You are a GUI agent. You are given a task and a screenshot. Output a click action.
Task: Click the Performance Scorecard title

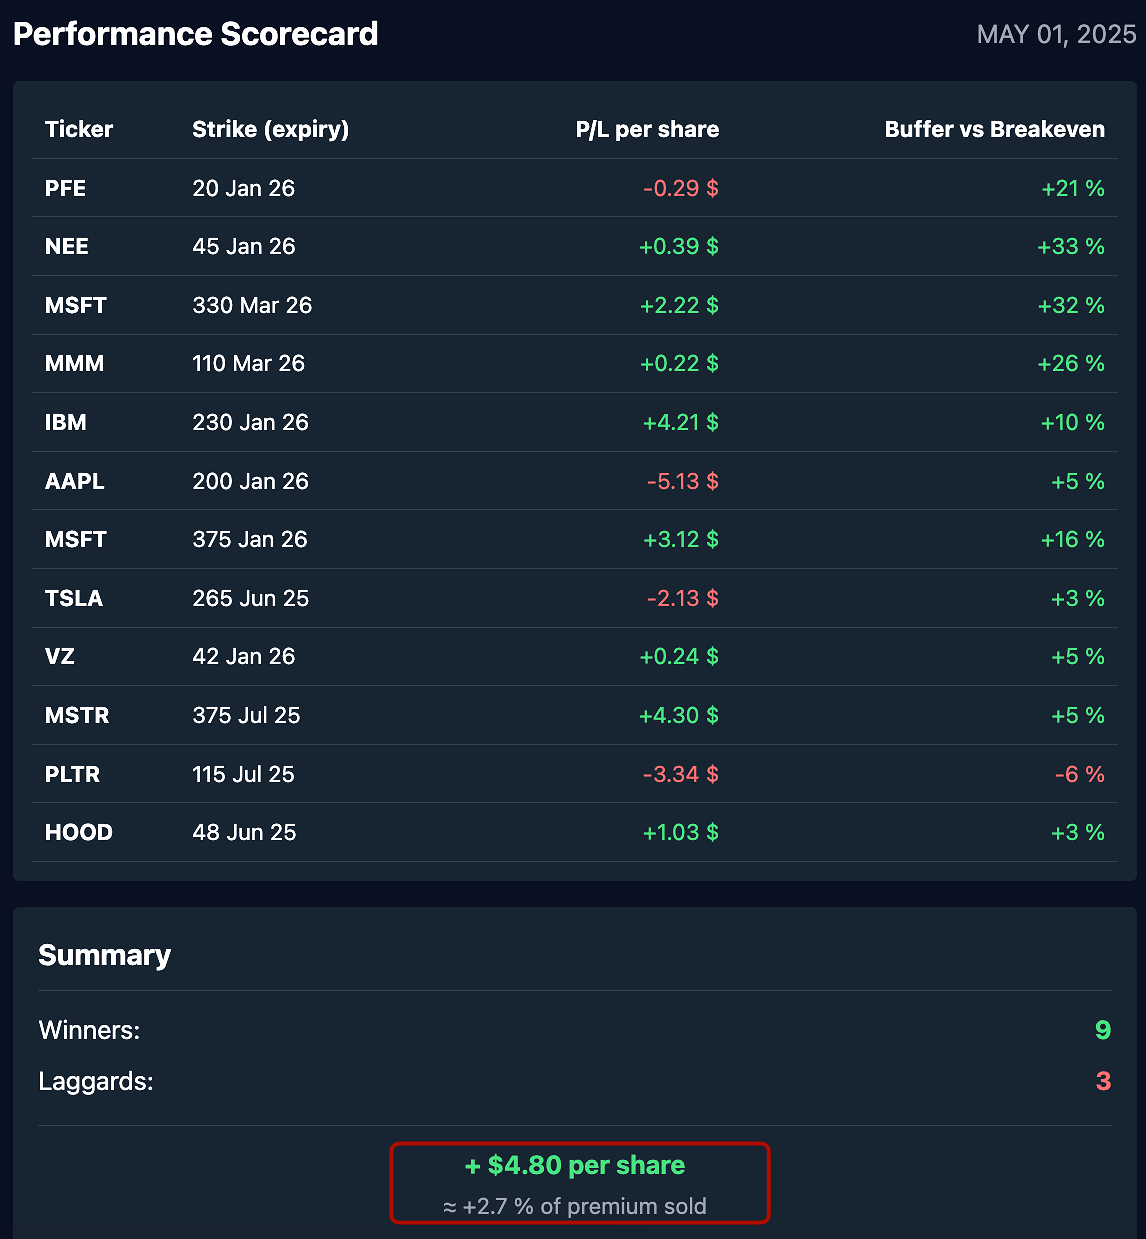pos(196,34)
